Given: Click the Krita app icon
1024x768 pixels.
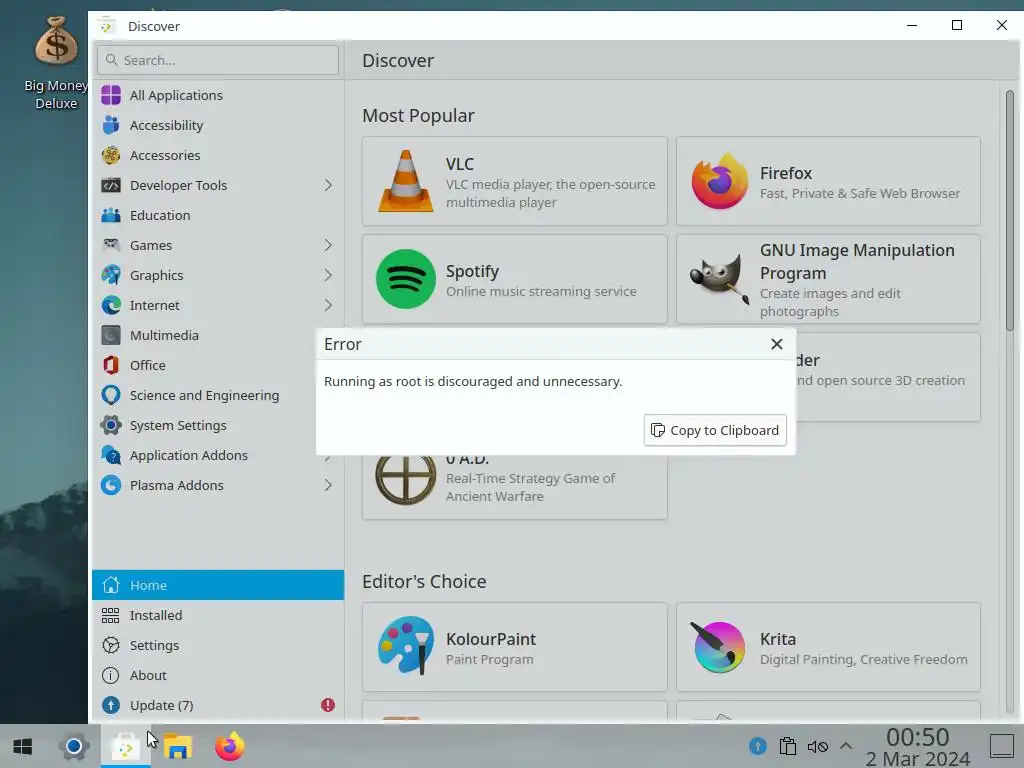Looking at the screenshot, I should click(x=718, y=646).
